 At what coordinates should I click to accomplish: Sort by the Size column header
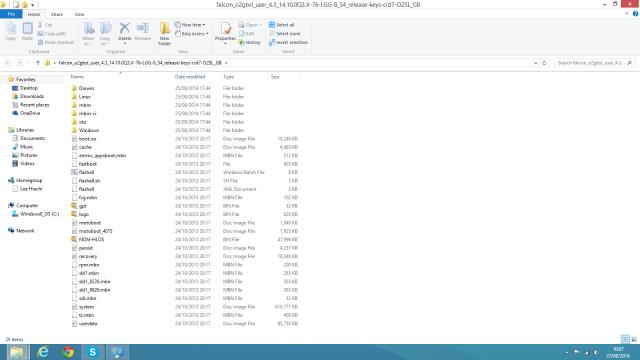coord(275,77)
